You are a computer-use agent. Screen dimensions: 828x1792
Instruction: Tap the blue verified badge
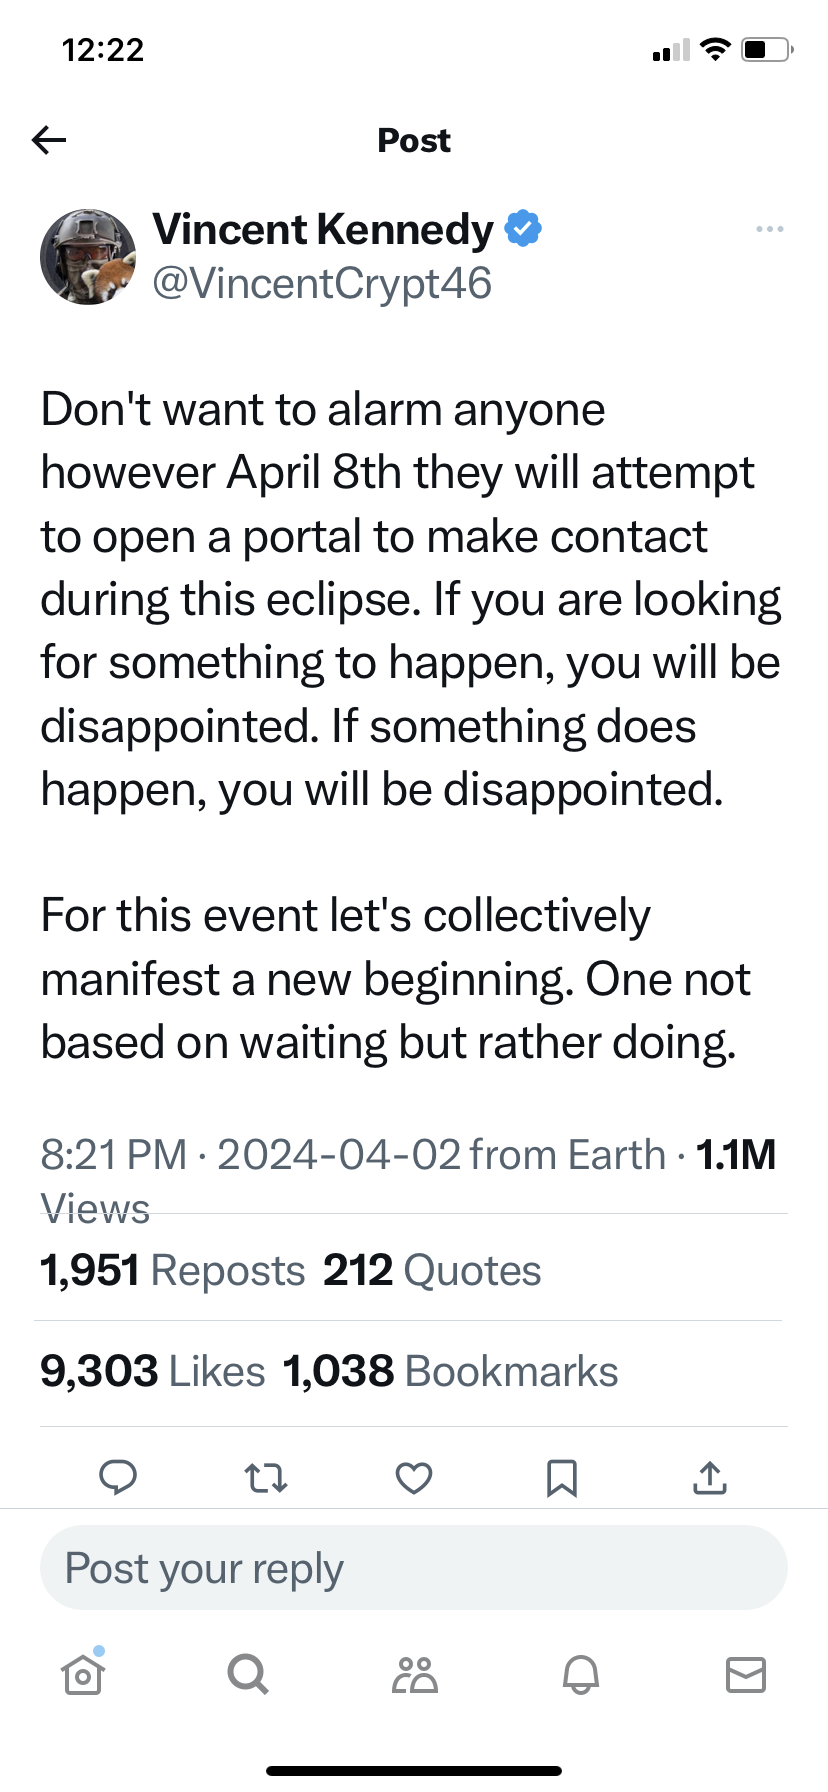[523, 229]
